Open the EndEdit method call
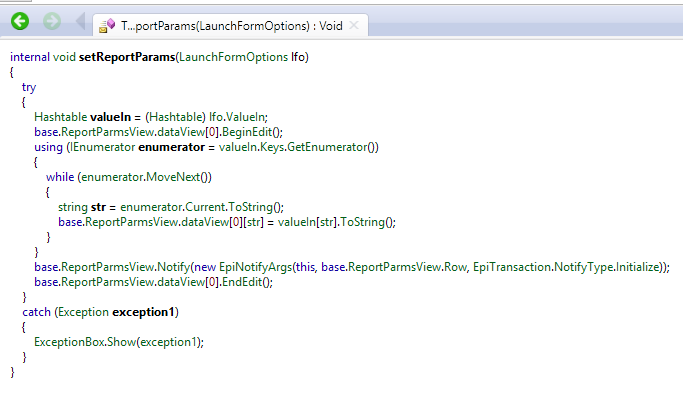The width and height of the screenshot is (683, 396). tap(242, 282)
